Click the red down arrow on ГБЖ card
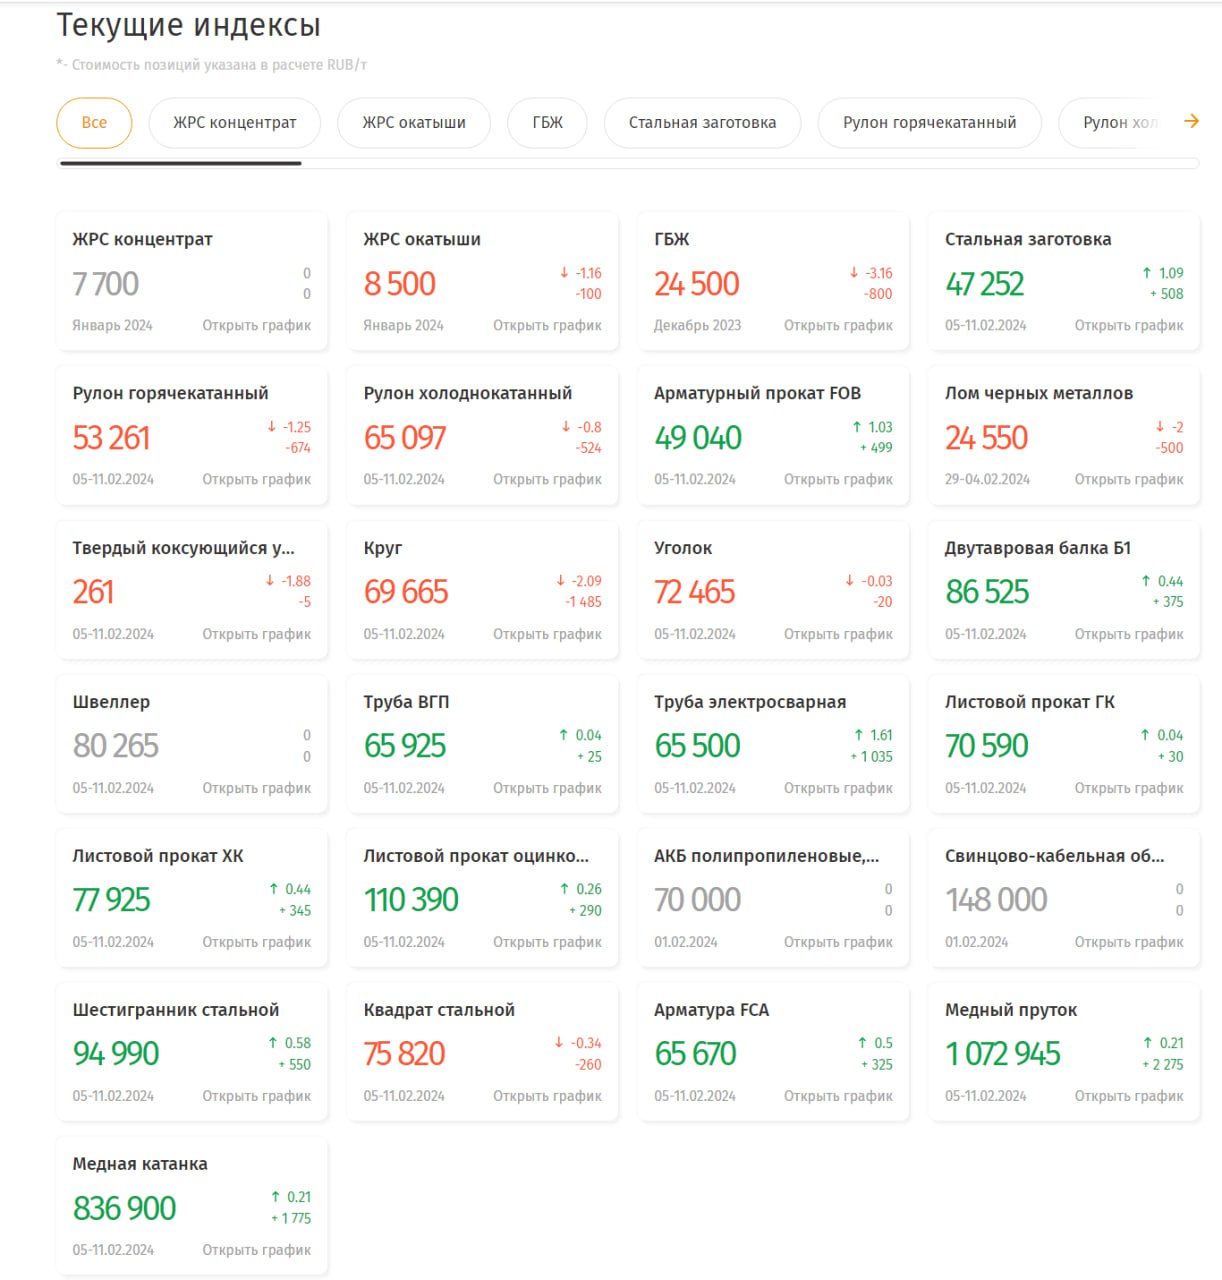Screen dimensions: 1222x1280 click(854, 273)
